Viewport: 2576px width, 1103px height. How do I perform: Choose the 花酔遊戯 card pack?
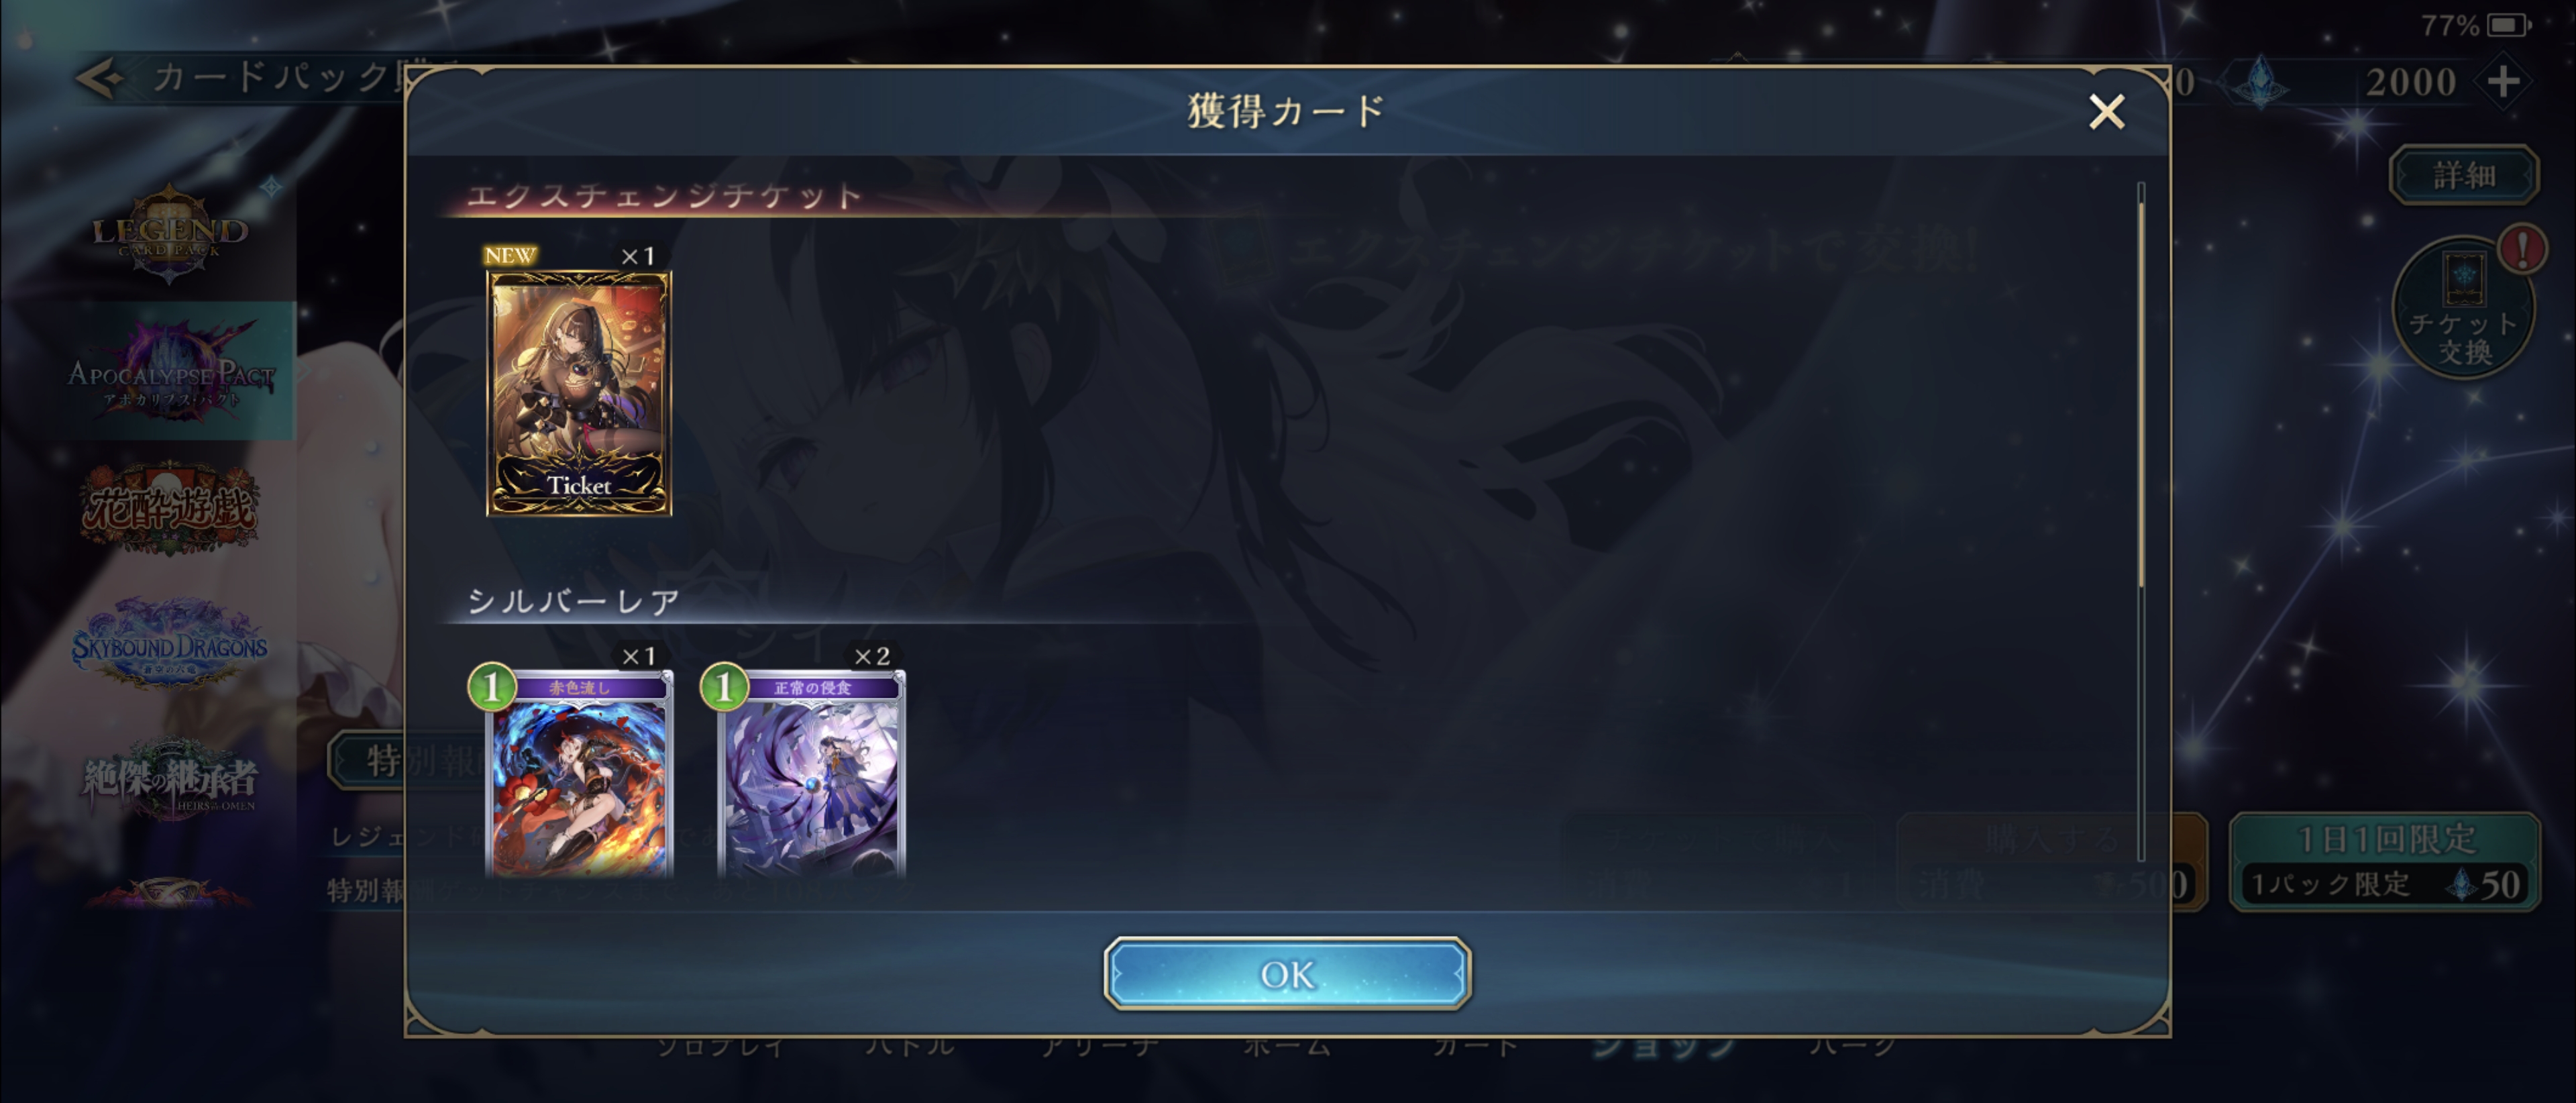coord(169,508)
